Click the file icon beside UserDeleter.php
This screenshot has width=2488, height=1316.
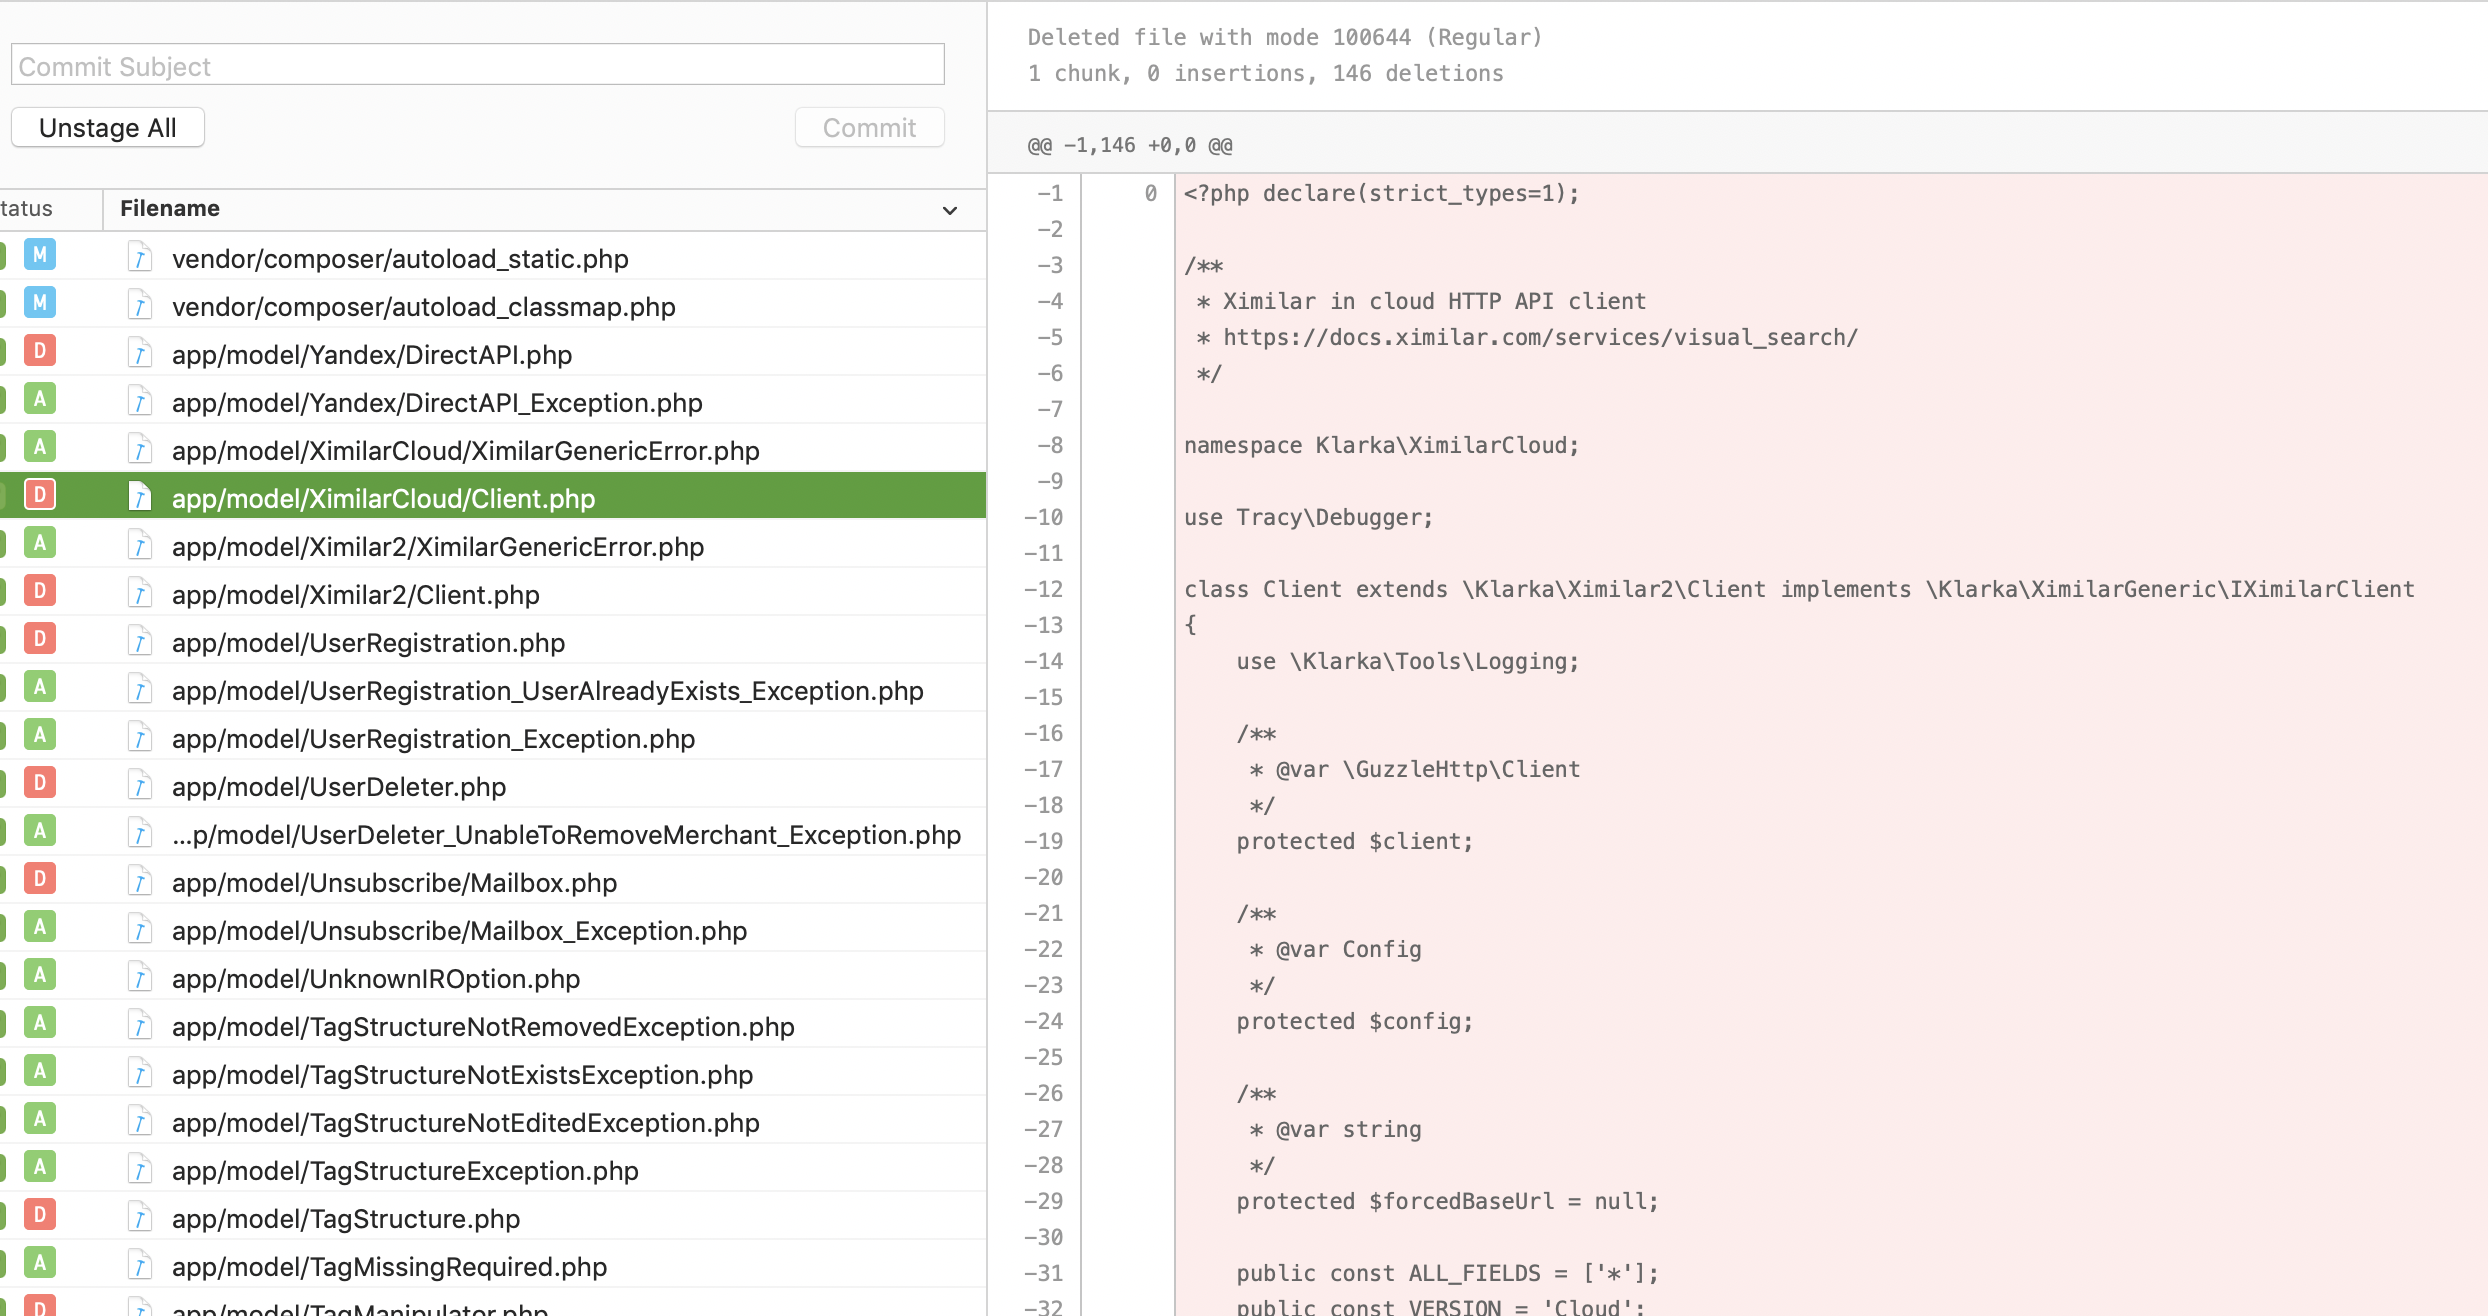[140, 786]
